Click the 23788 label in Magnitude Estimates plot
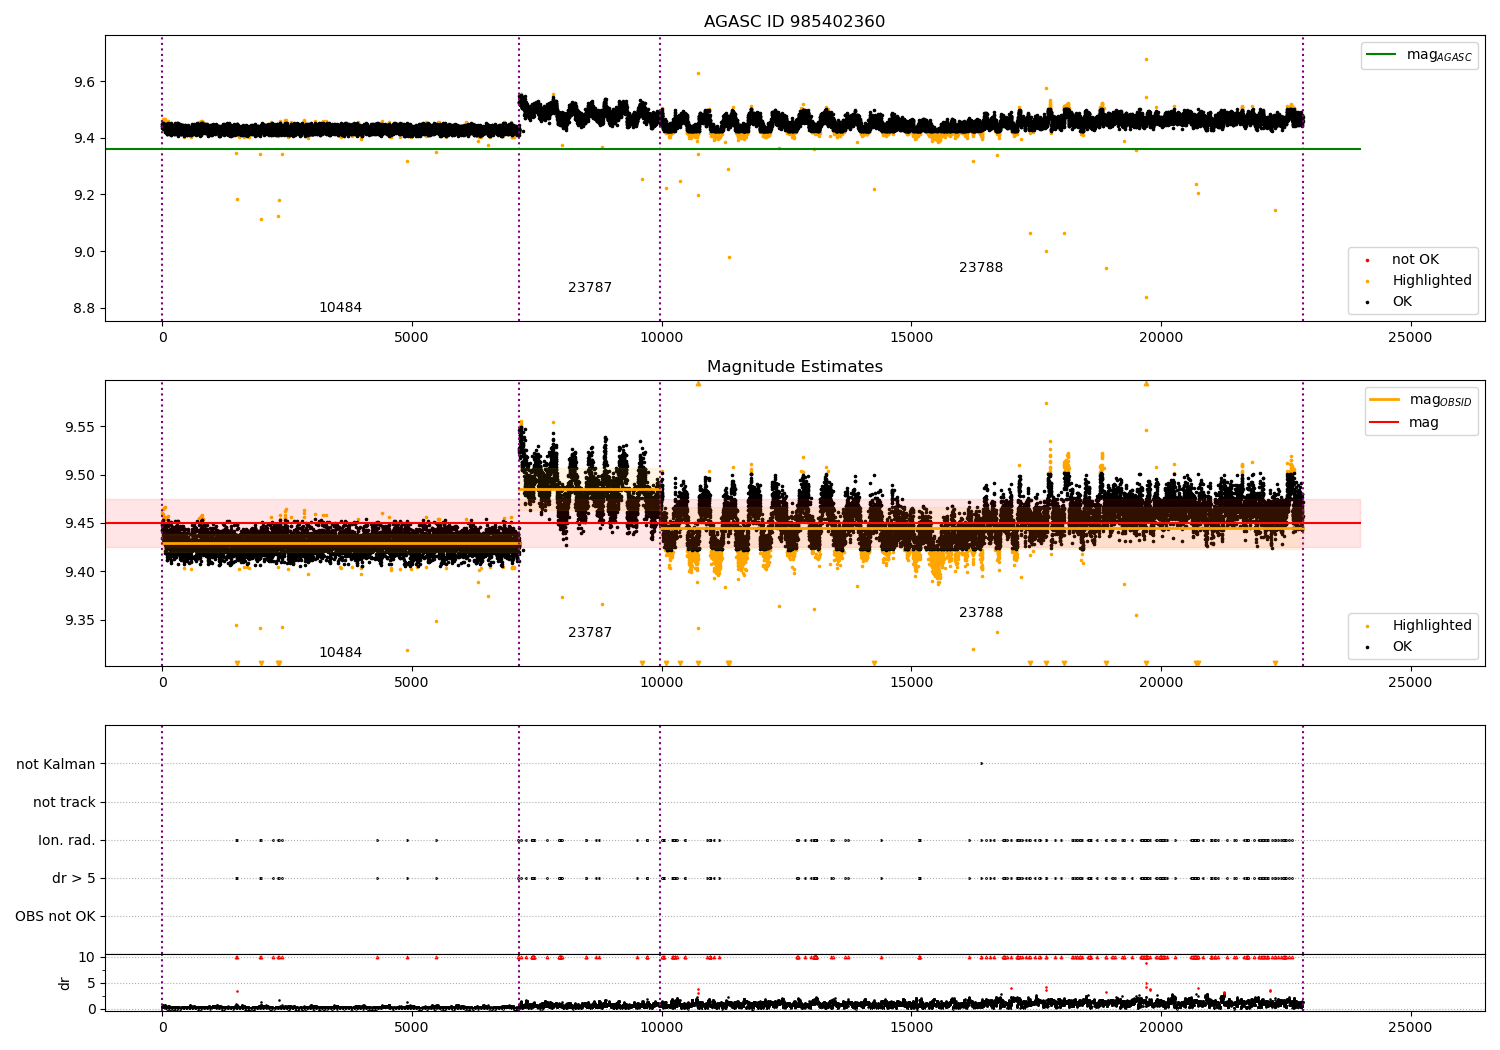 pos(981,613)
